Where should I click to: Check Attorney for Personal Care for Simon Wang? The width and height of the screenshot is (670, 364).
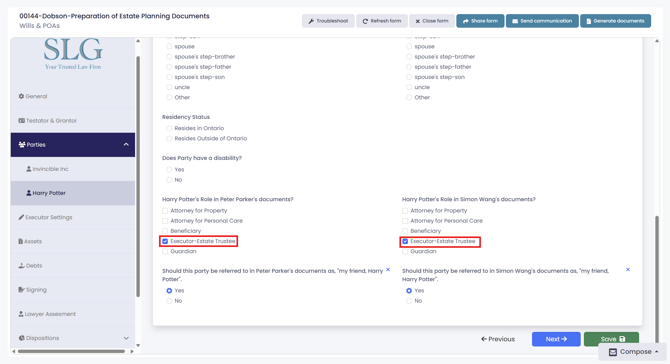(x=405, y=221)
